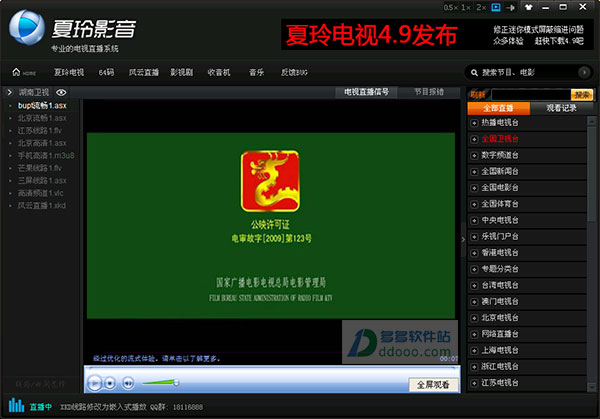600x419 pixels.
Task: Set playback window size to 2×
Action: coord(481,8)
